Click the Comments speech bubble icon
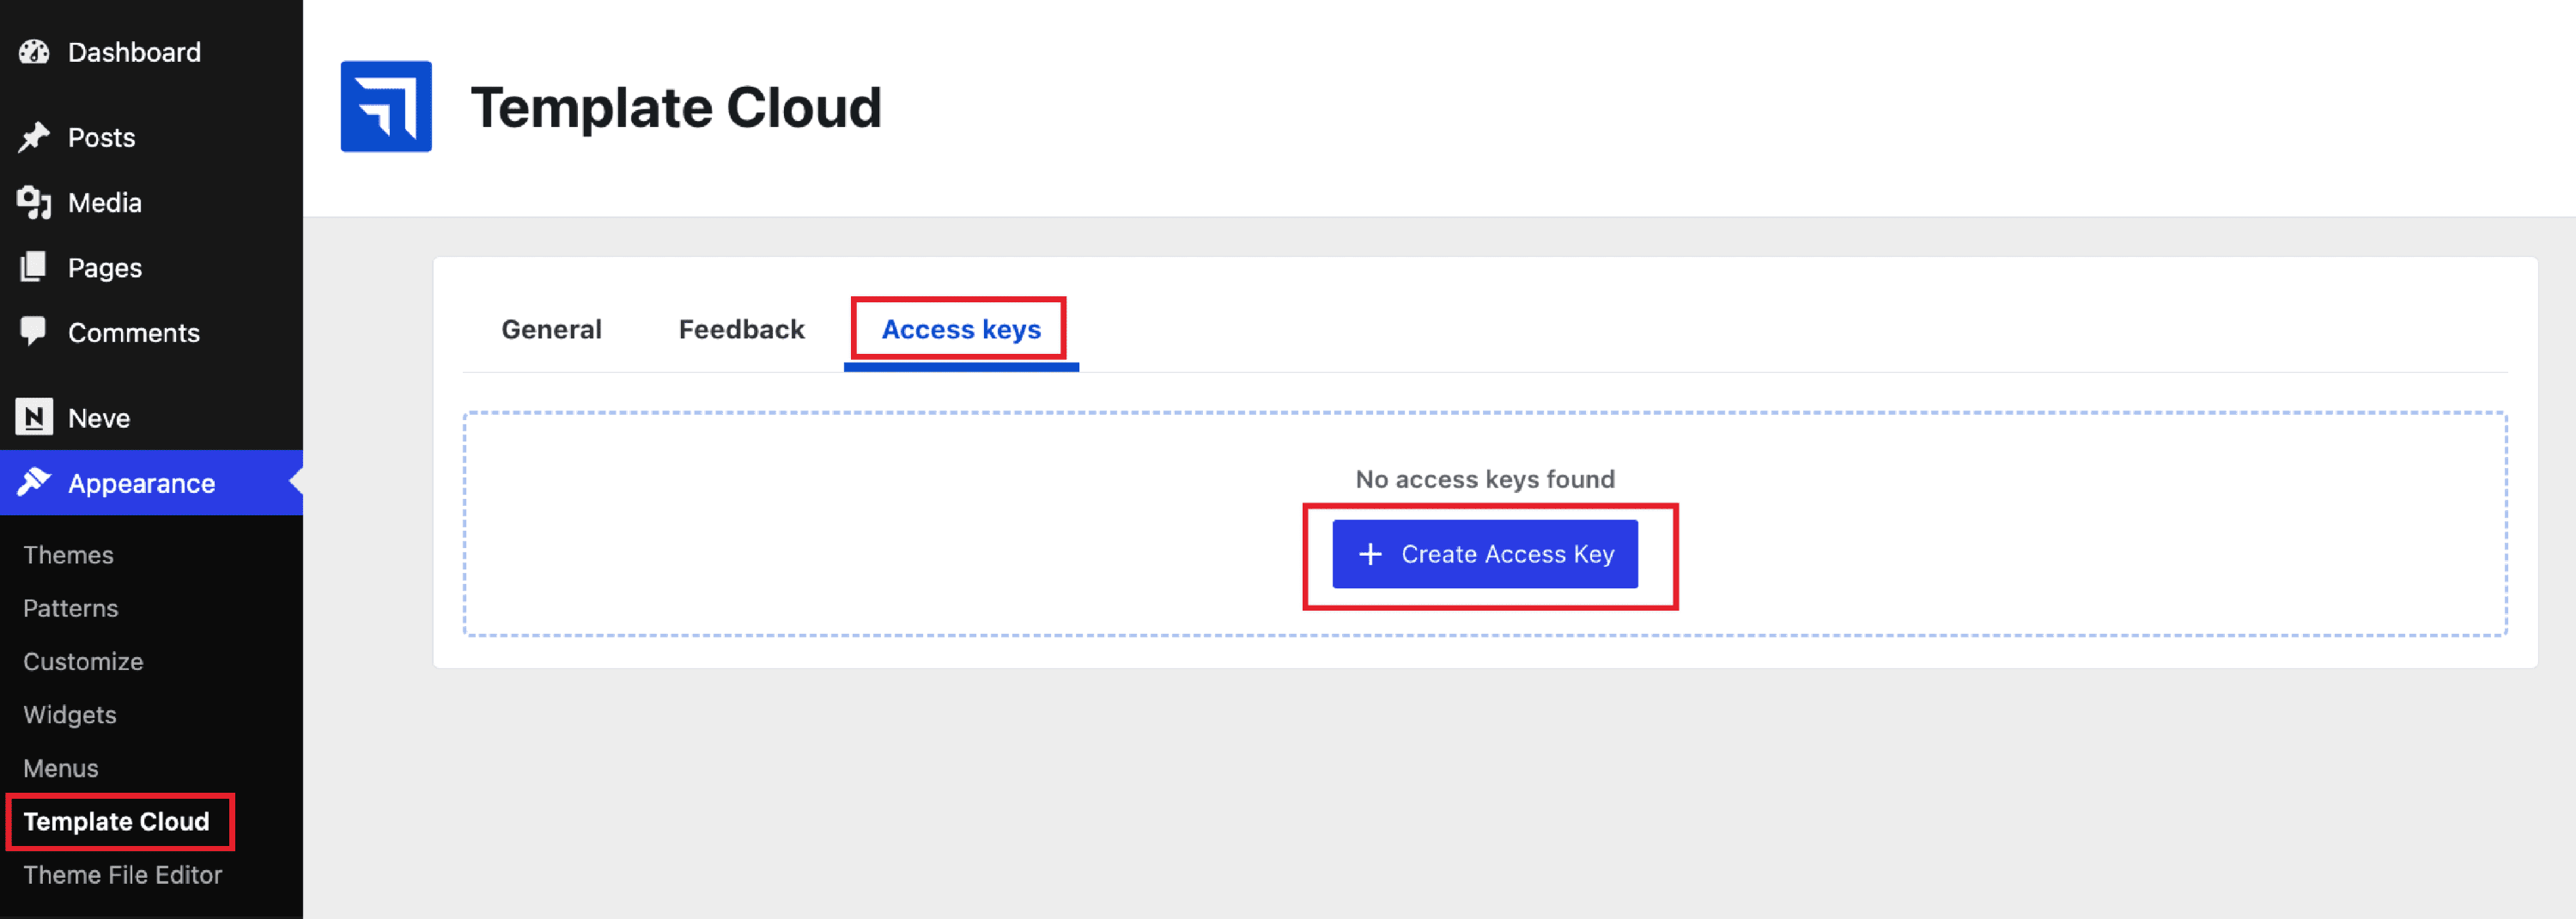2576x919 pixels. pos(34,331)
